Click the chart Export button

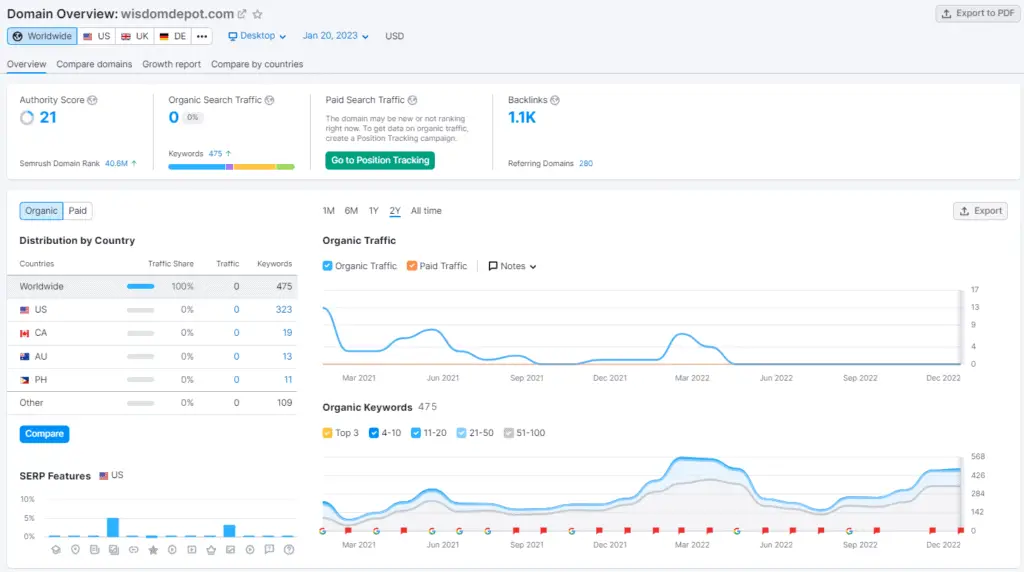point(980,211)
